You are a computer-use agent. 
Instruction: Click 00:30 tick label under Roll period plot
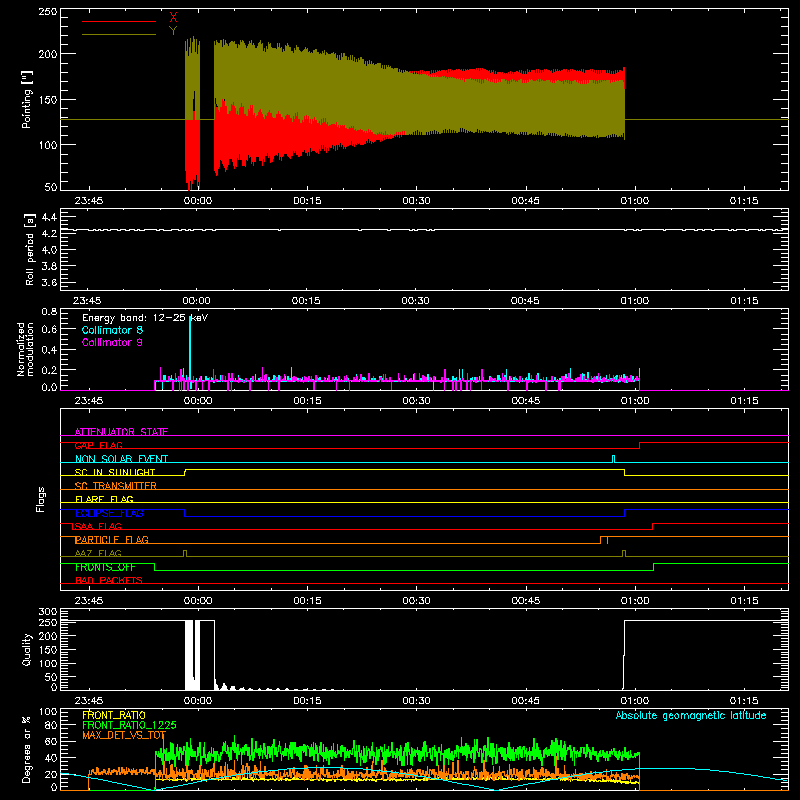point(415,301)
